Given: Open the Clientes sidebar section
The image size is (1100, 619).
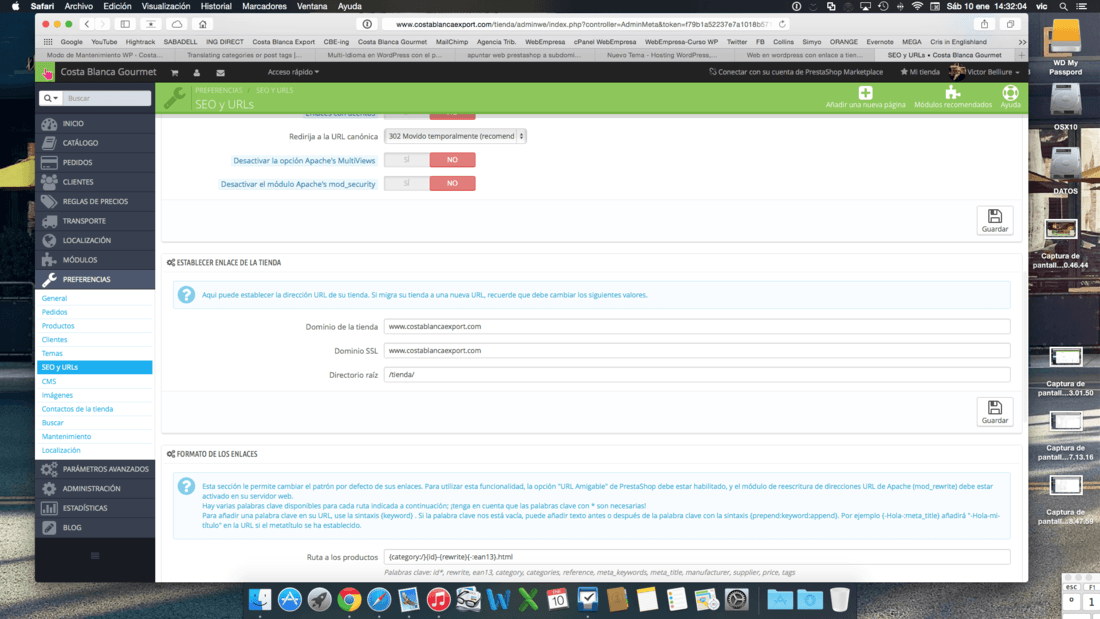Looking at the screenshot, I should pyautogui.click(x=95, y=182).
